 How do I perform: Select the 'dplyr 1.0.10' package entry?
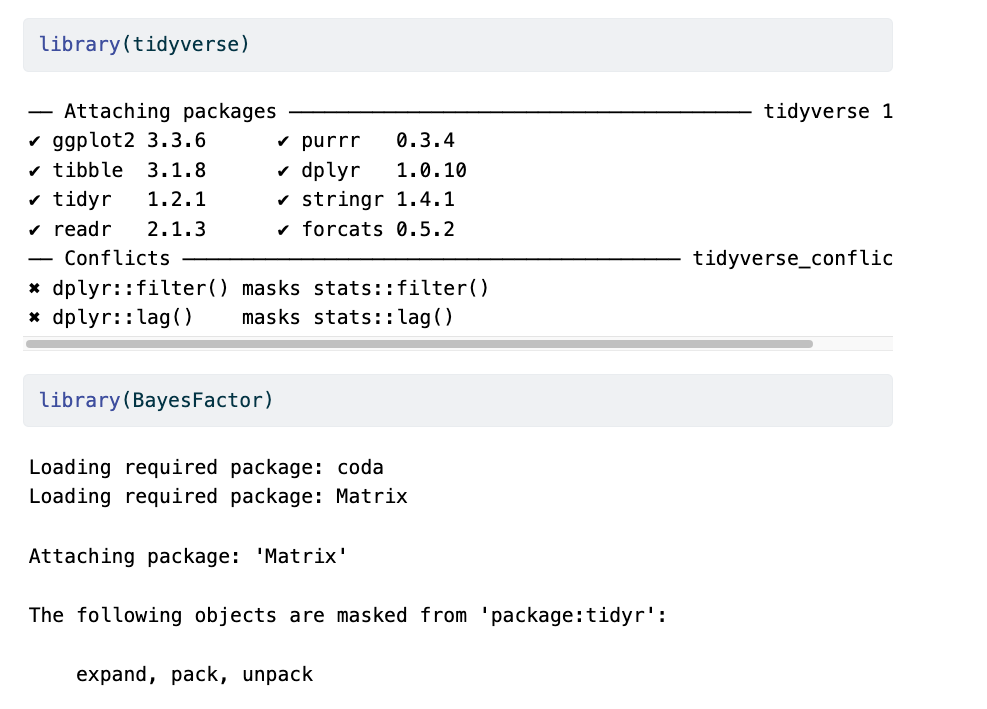click(x=384, y=170)
